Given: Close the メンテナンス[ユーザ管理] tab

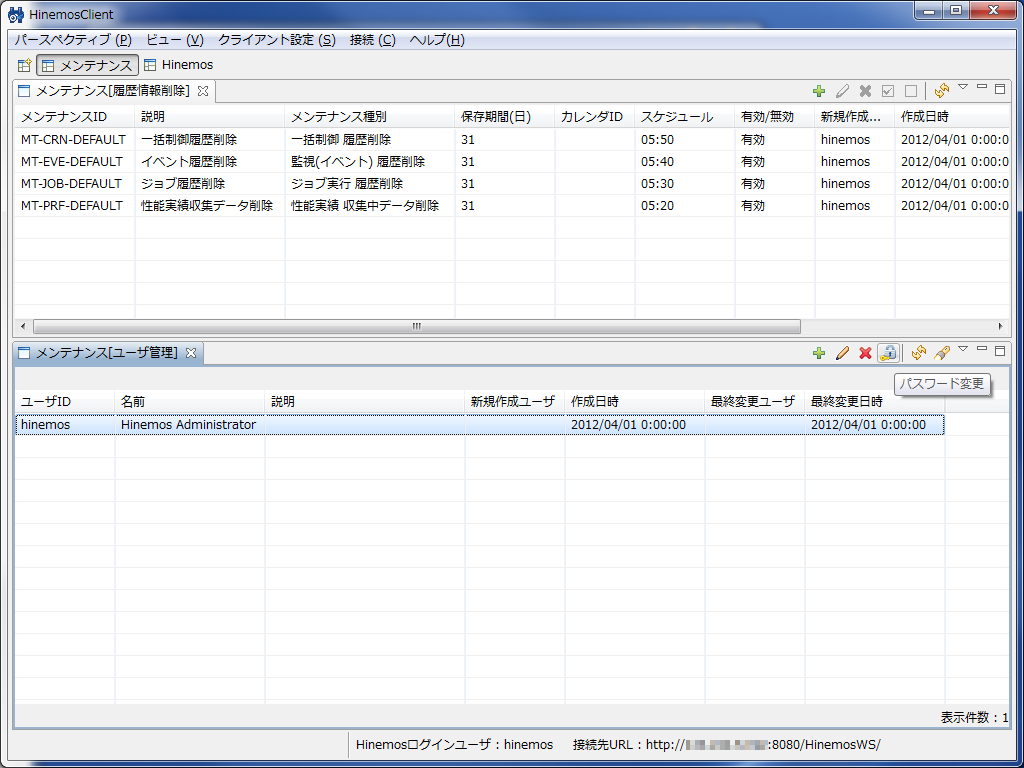Looking at the screenshot, I should tap(191, 353).
